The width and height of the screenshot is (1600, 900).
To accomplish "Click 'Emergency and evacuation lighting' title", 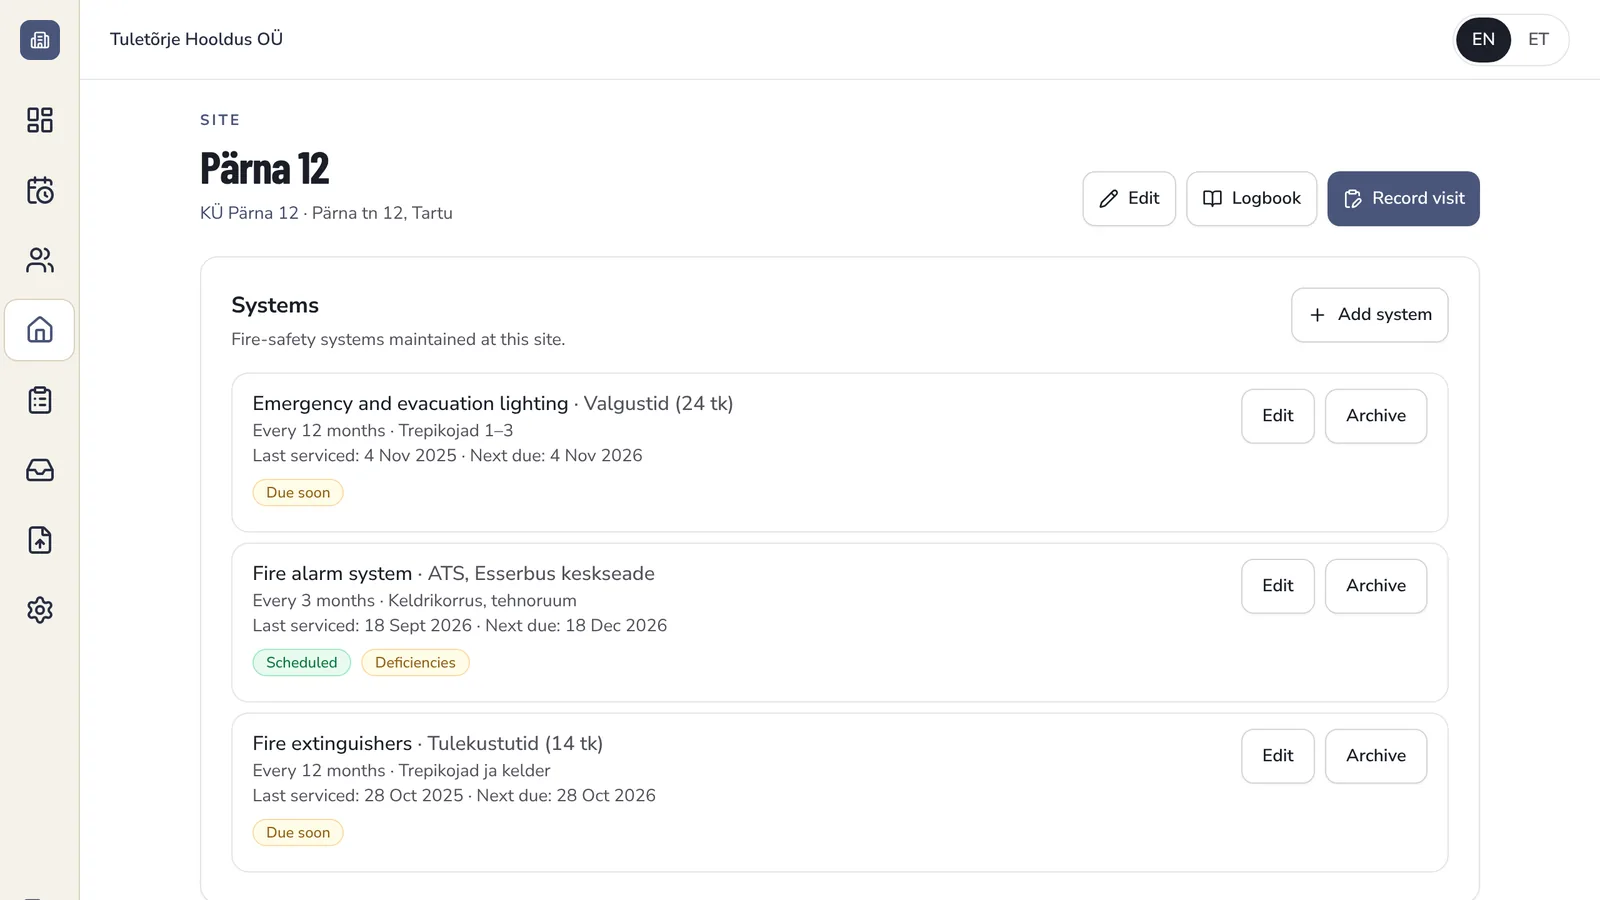I will point(410,404).
